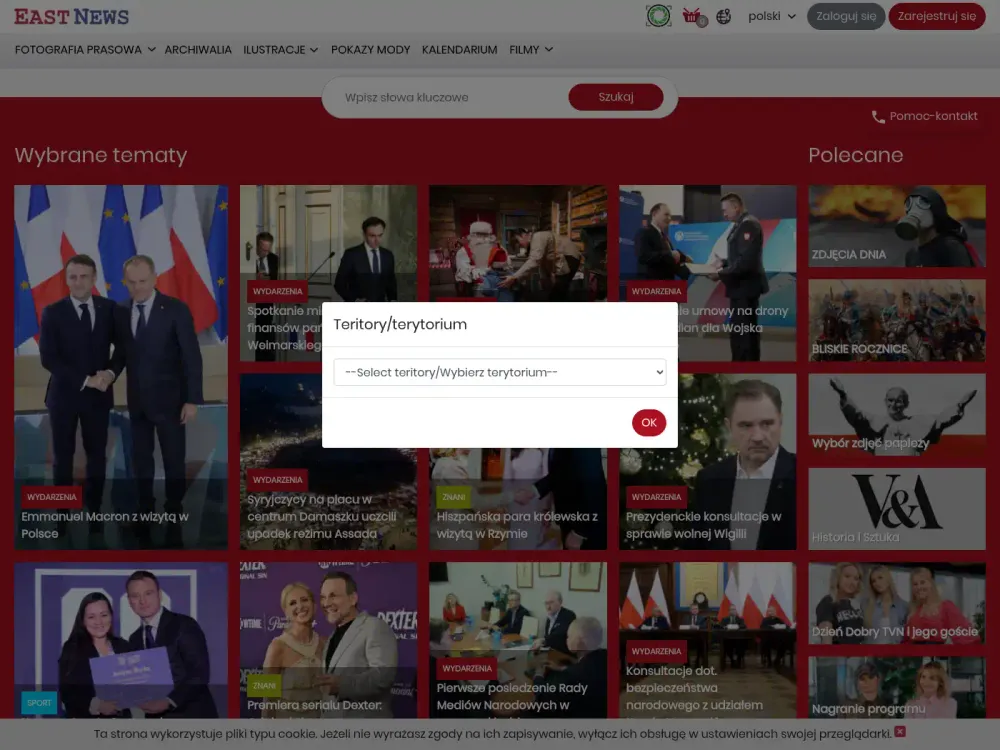Open the Pokazy Mody menu item
Image resolution: width=1000 pixels, height=750 pixels.
(x=370, y=49)
